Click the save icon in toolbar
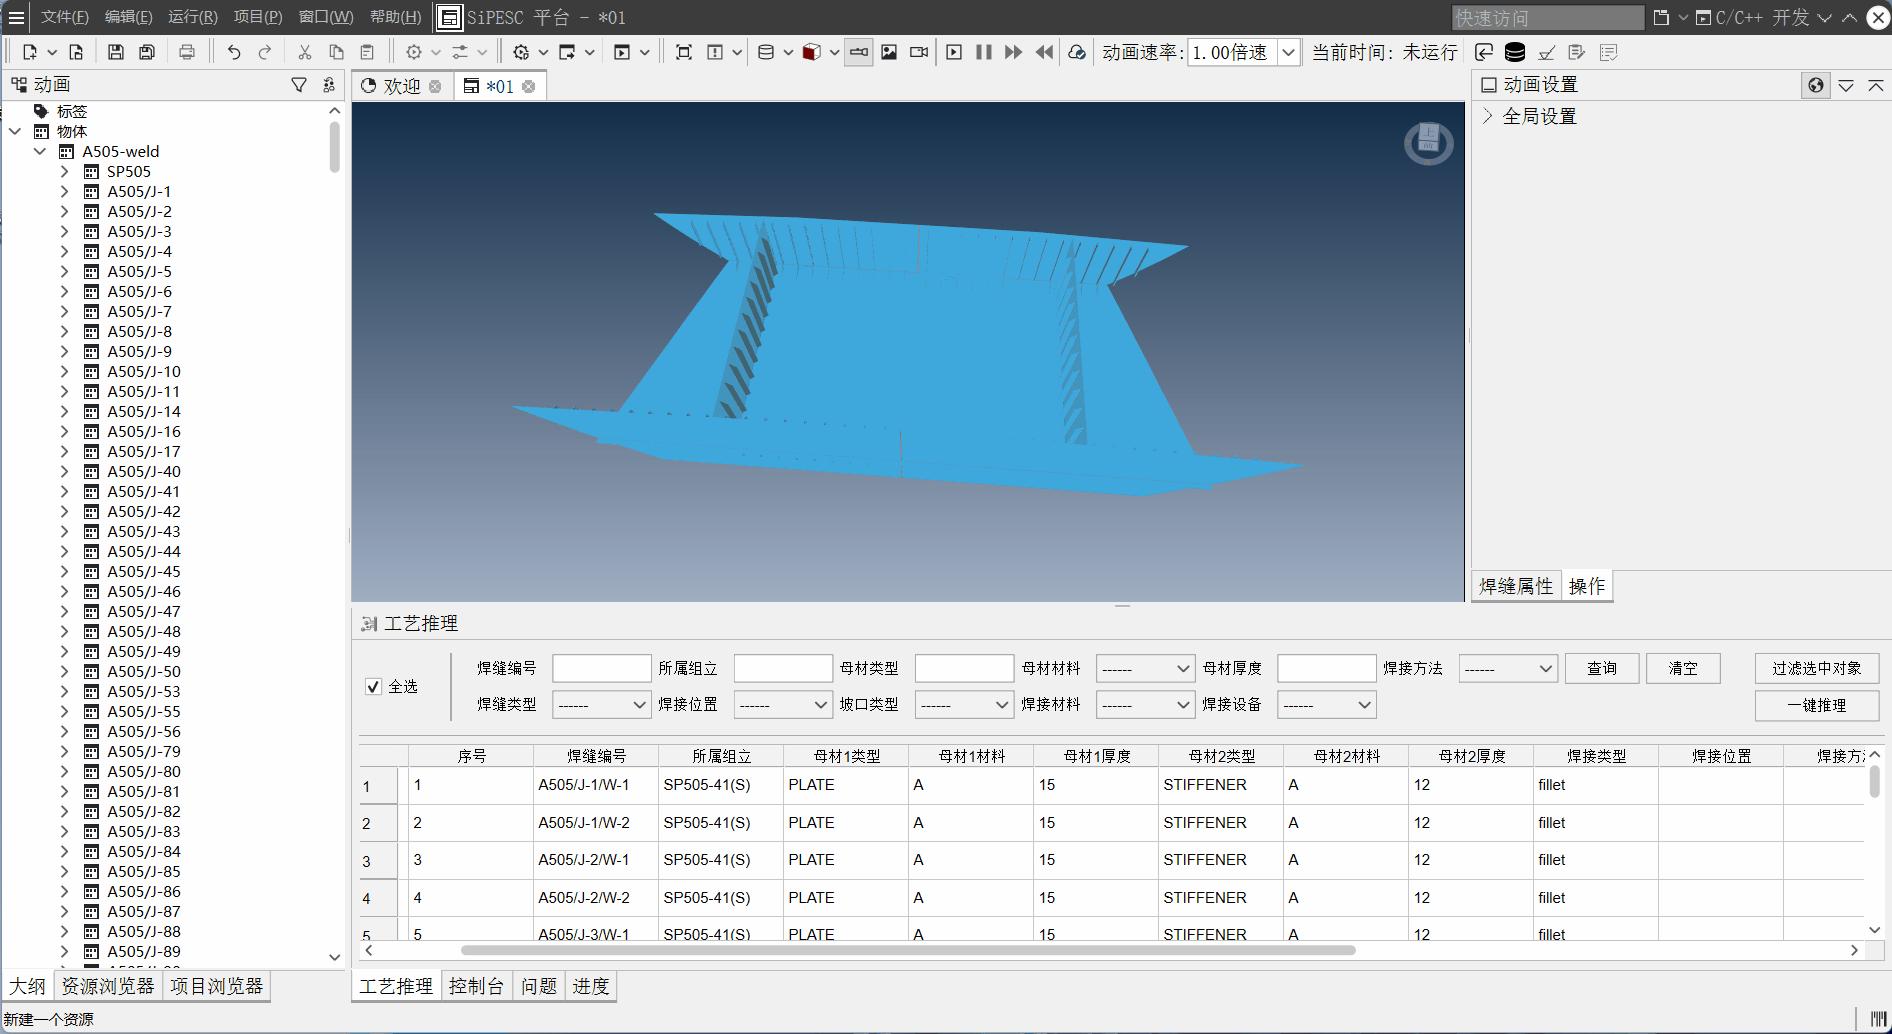This screenshot has width=1892, height=1034. pos(116,52)
